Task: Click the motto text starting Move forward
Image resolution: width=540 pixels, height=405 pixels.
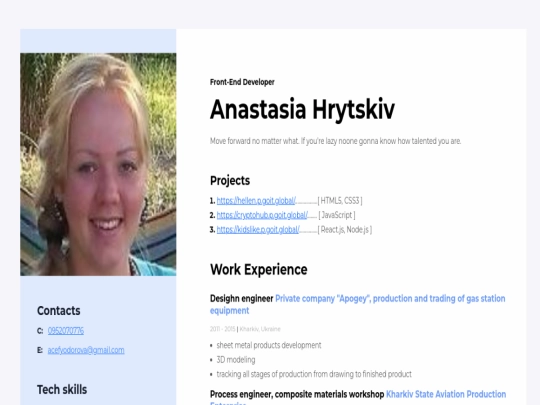Action: click(x=335, y=141)
